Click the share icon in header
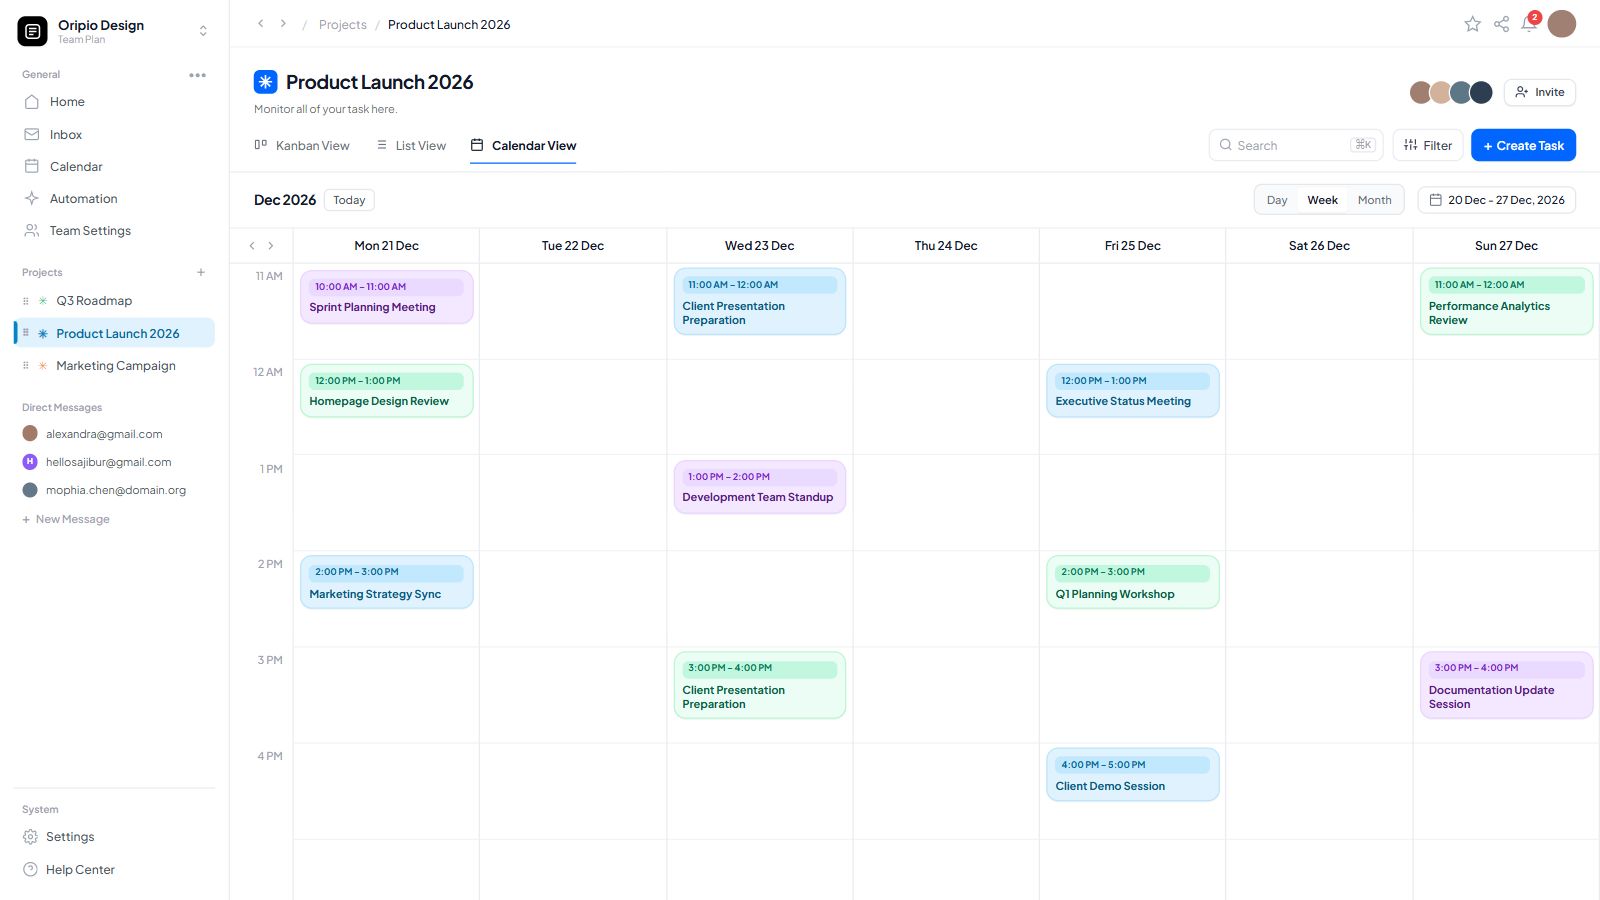 click(1501, 24)
